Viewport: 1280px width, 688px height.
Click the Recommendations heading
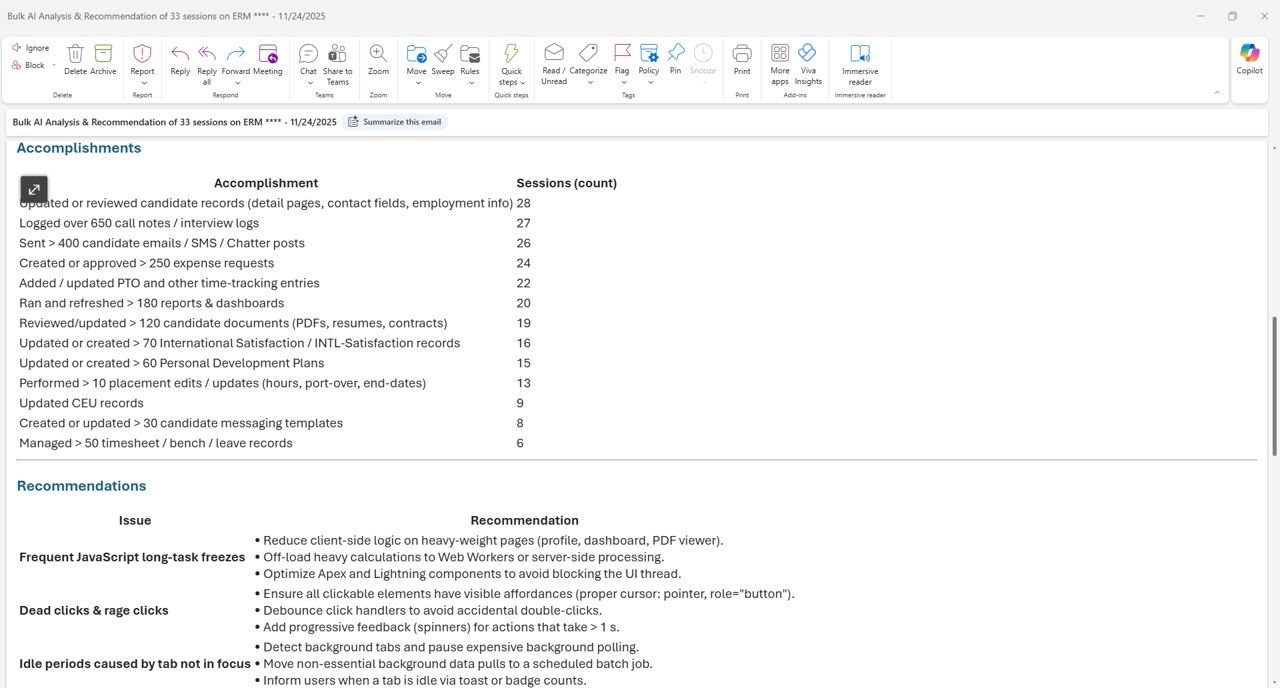pos(81,486)
